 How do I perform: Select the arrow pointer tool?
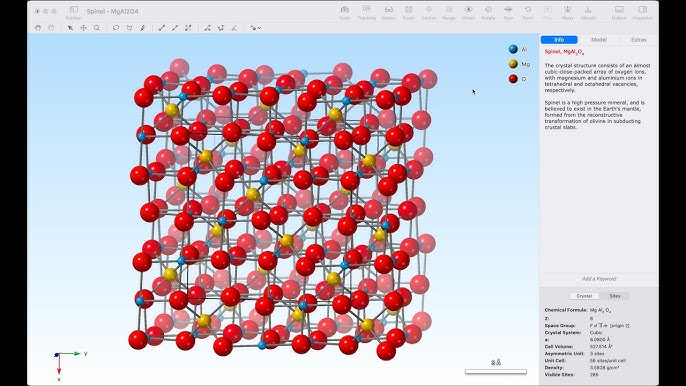[x=70, y=28]
